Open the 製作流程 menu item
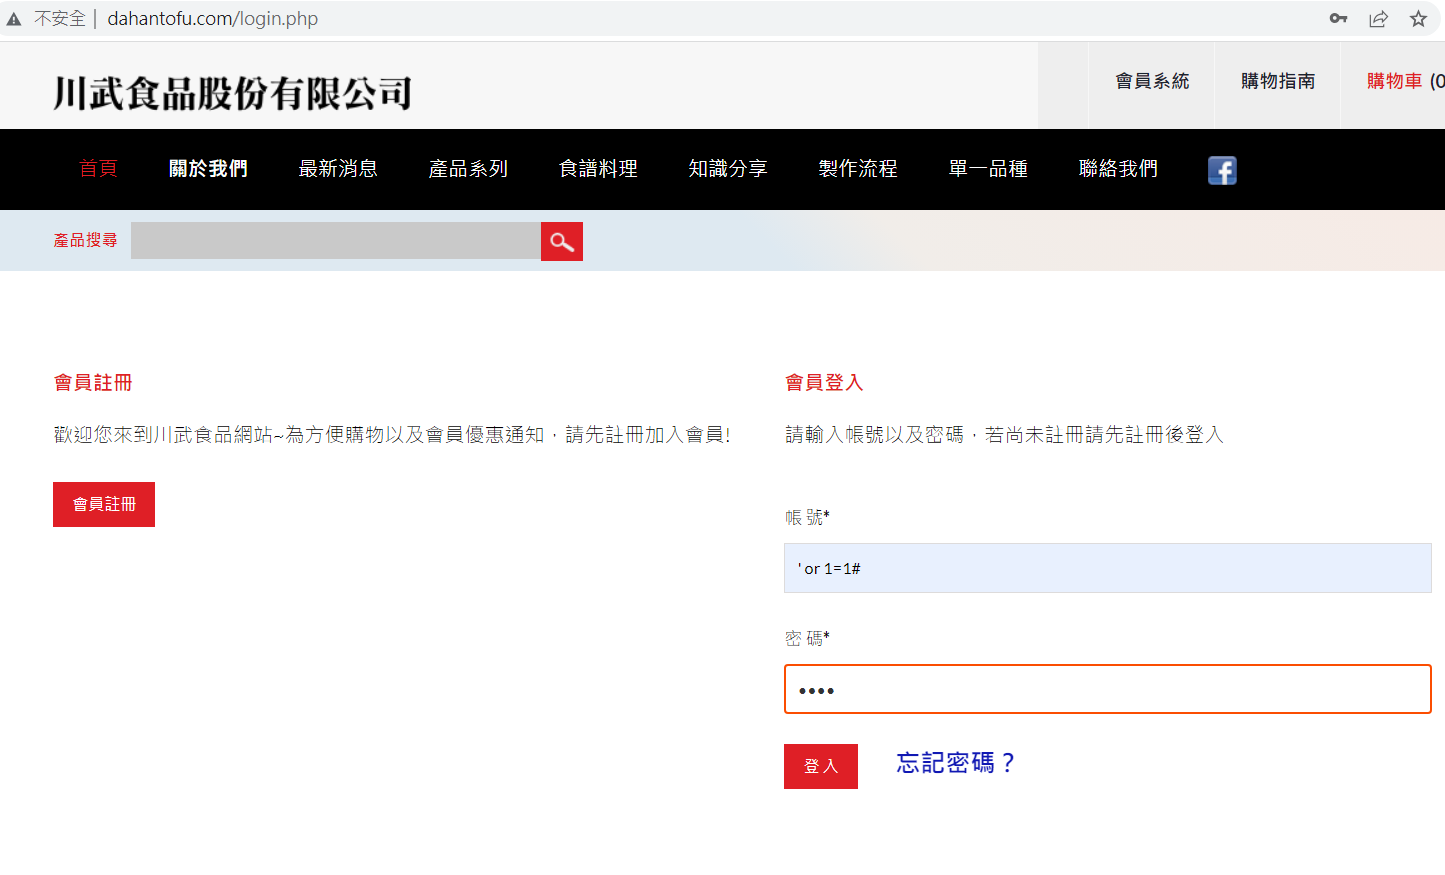 click(x=858, y=168)
